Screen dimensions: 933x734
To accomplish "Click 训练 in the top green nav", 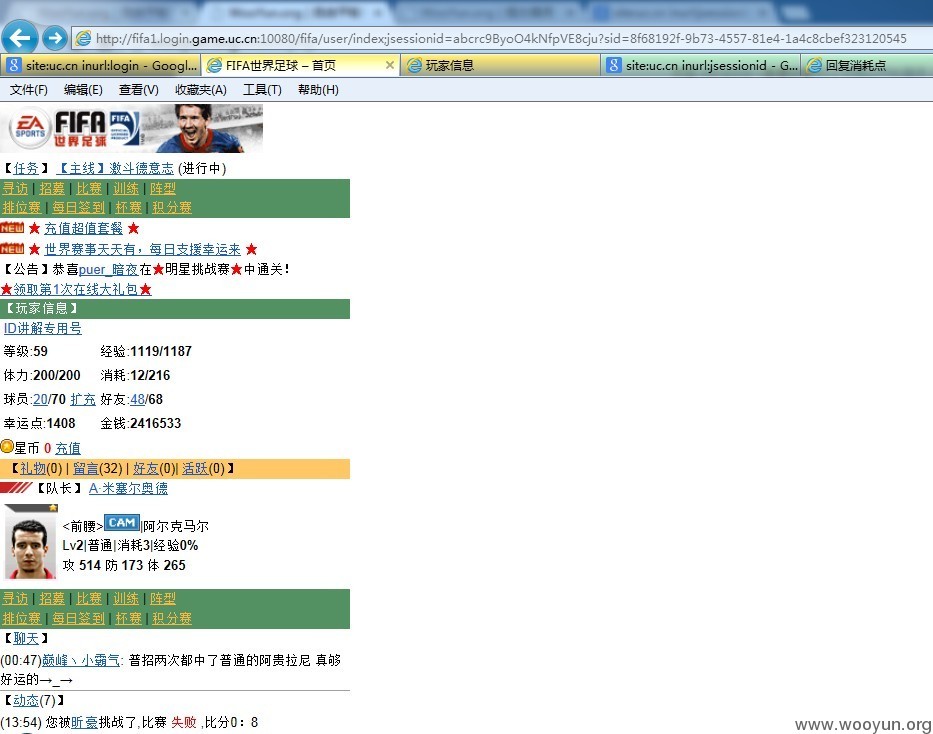I will coord(126,189).
